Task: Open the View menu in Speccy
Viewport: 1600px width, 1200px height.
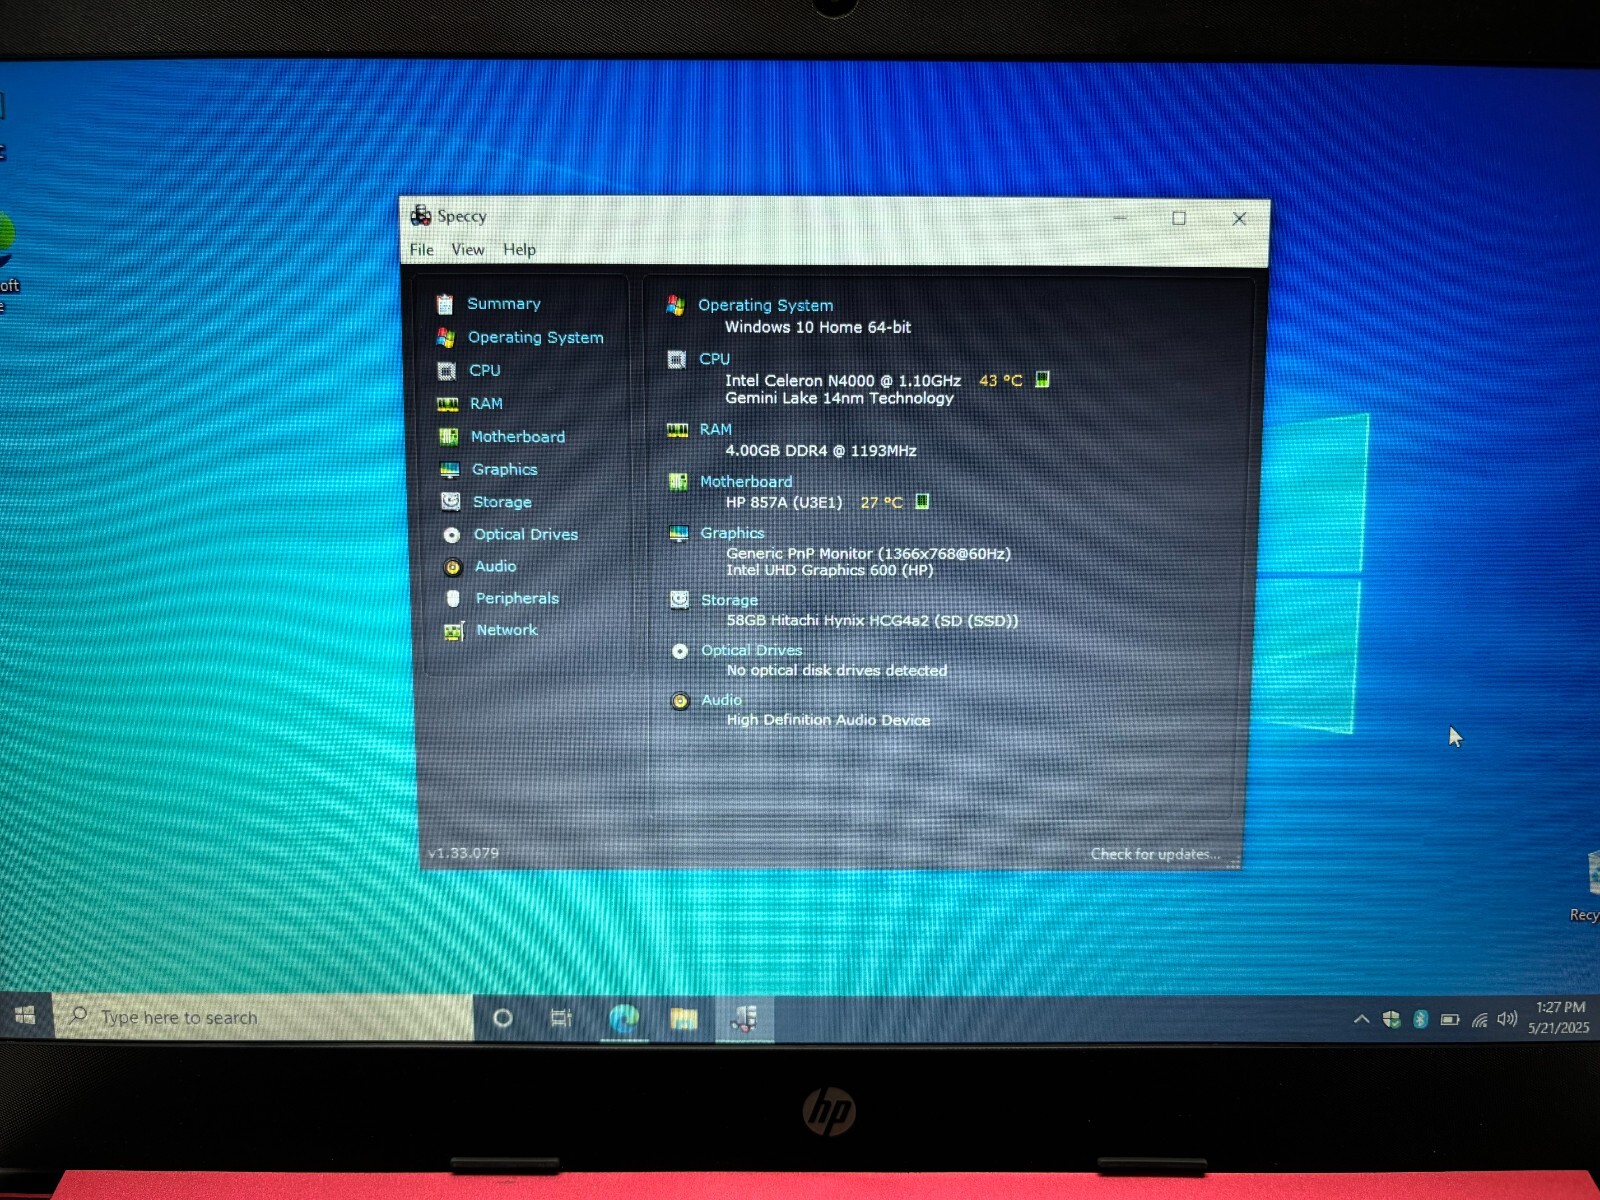Action: [x=467, y=249]
